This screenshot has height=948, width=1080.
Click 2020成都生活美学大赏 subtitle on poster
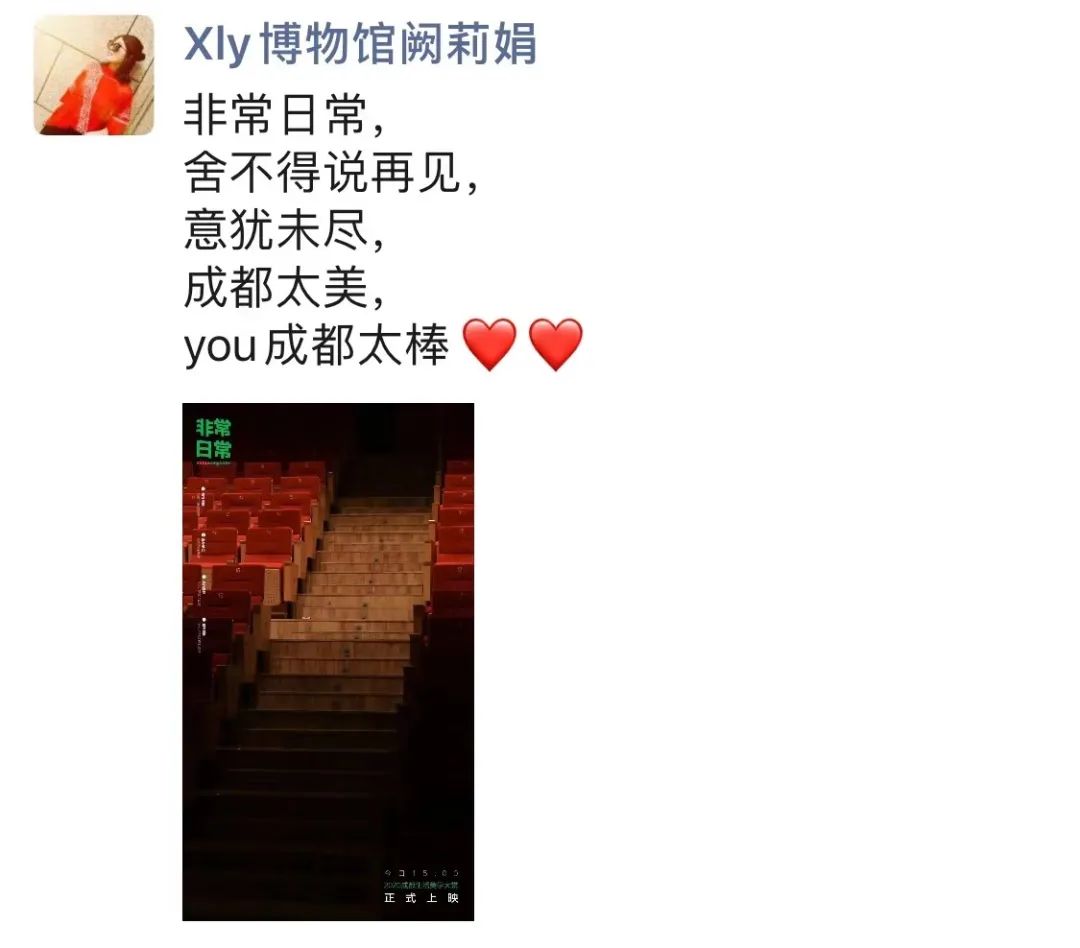coord(421,885)
